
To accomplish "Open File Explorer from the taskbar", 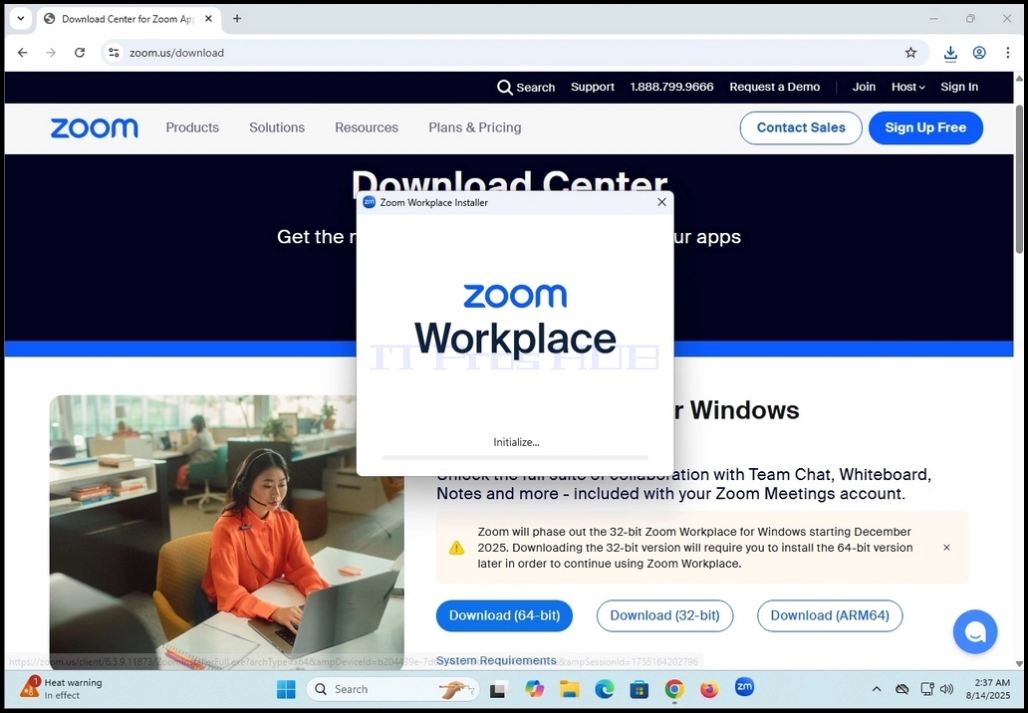I will (569, 689).
